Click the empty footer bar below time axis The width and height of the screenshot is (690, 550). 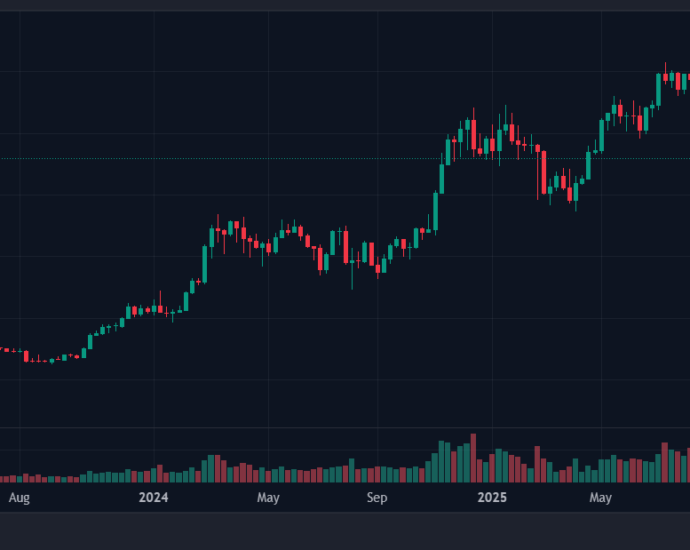click(x=345, y=530)
